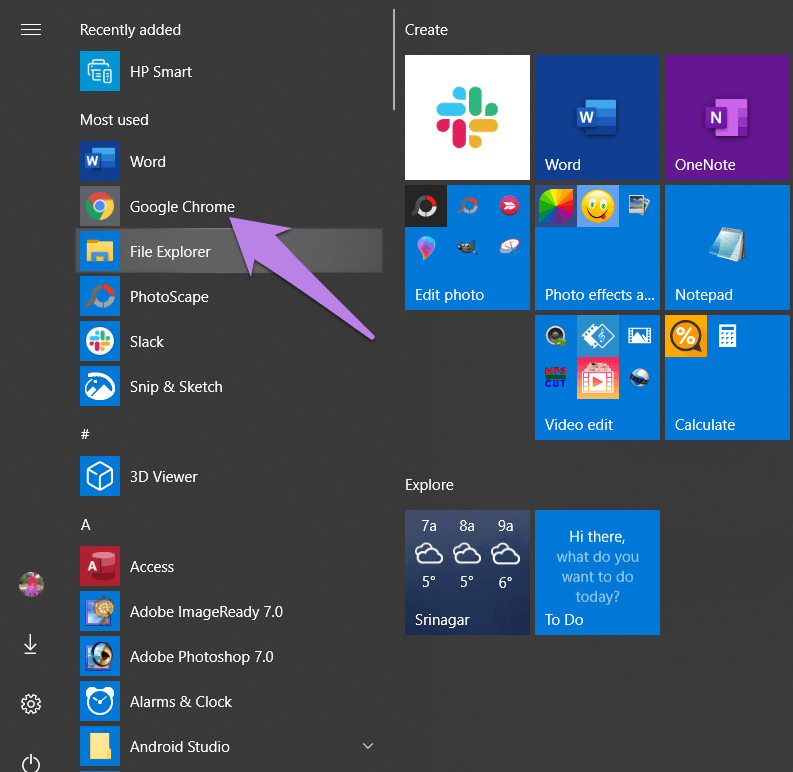Open Settings gear in the sidebar

(x=31, y=704)
